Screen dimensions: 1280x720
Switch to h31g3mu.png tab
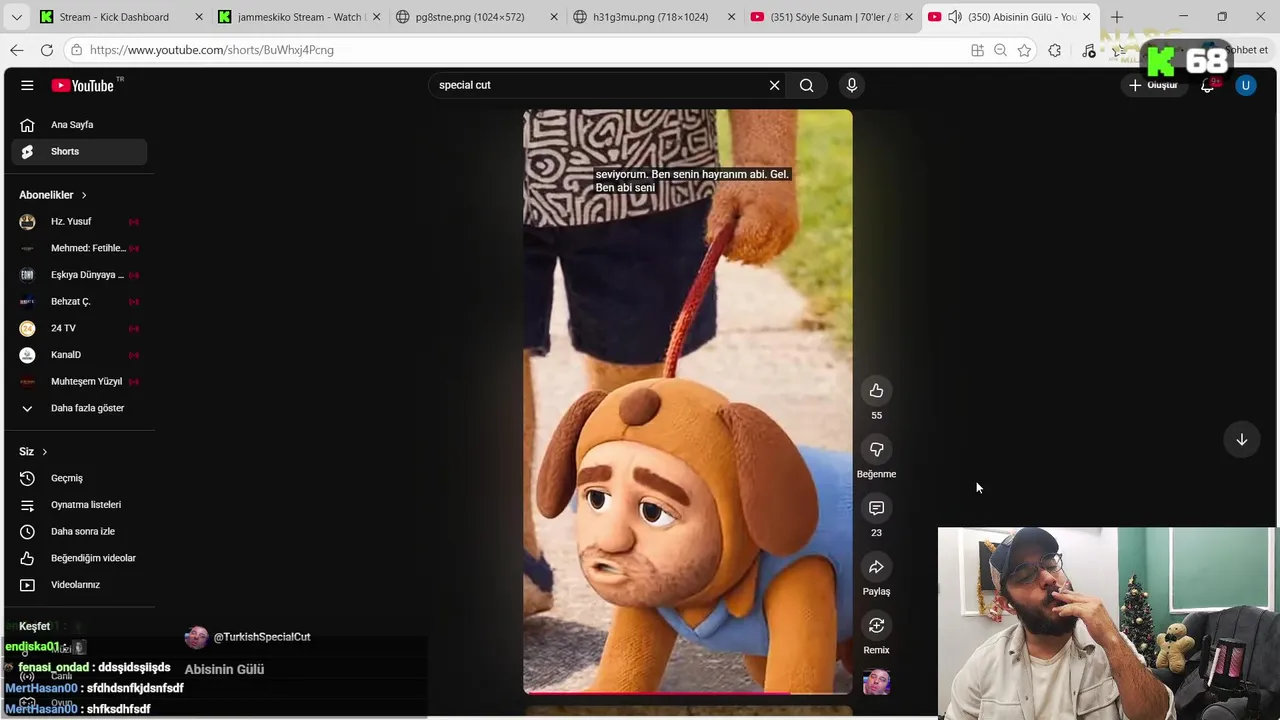[x=653, y=17]
